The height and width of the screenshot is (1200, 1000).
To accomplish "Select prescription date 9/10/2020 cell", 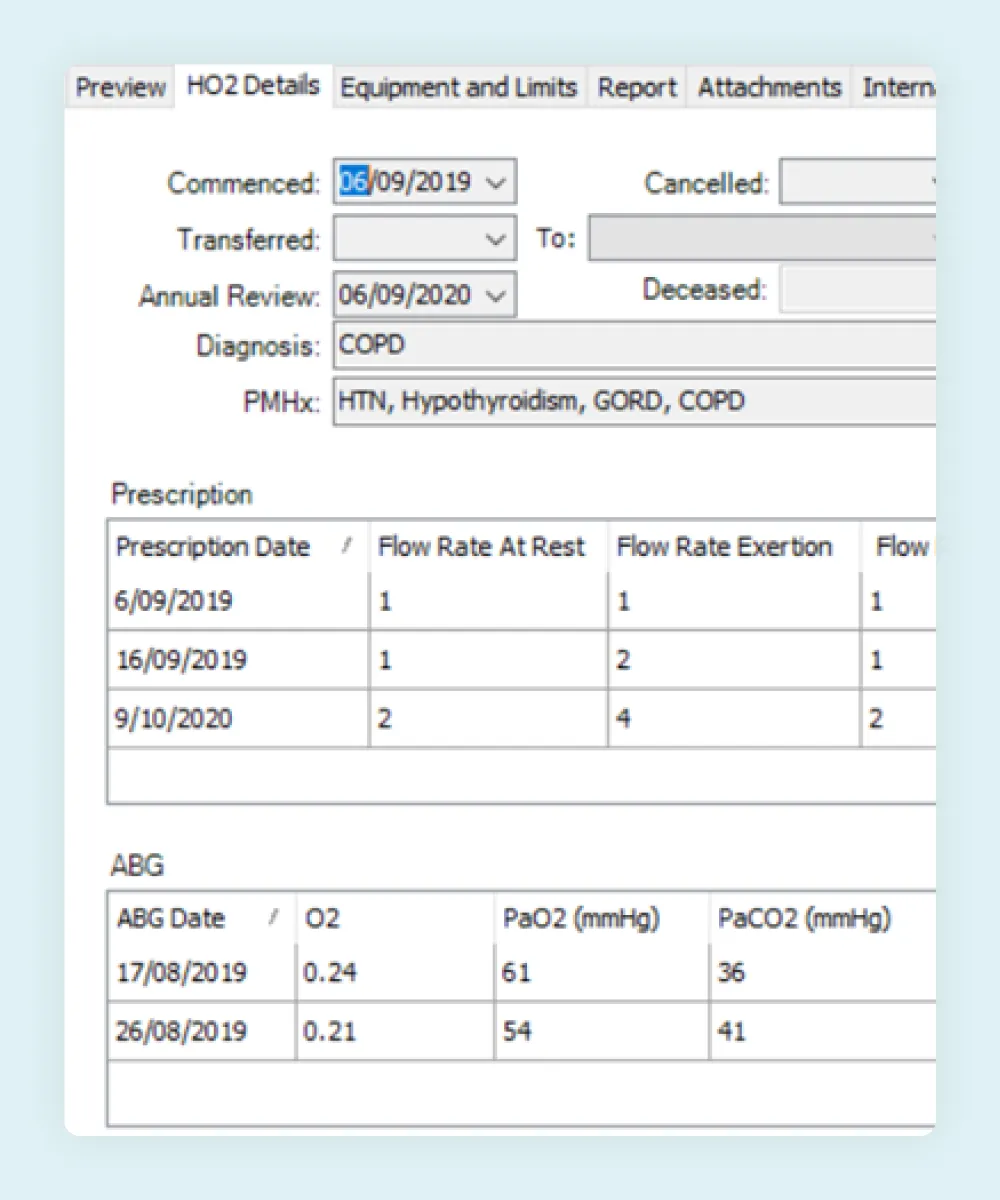I will pos(238,719).
